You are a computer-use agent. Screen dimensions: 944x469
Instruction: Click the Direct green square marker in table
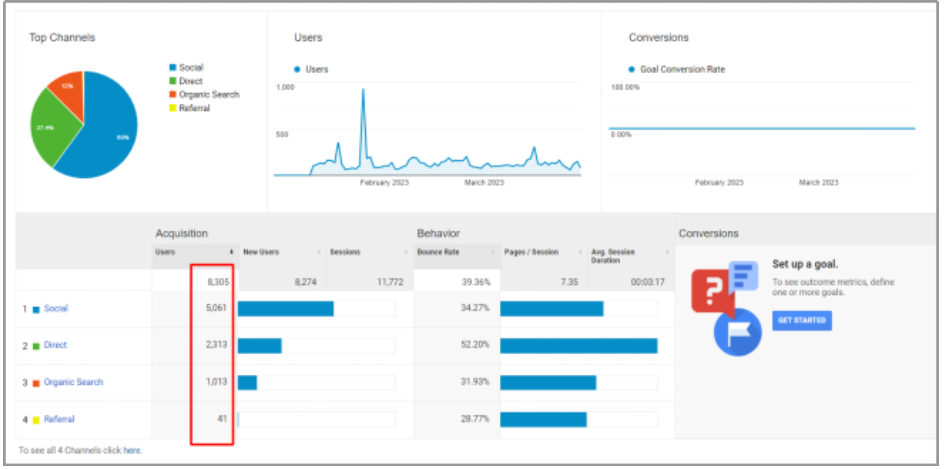37,346
